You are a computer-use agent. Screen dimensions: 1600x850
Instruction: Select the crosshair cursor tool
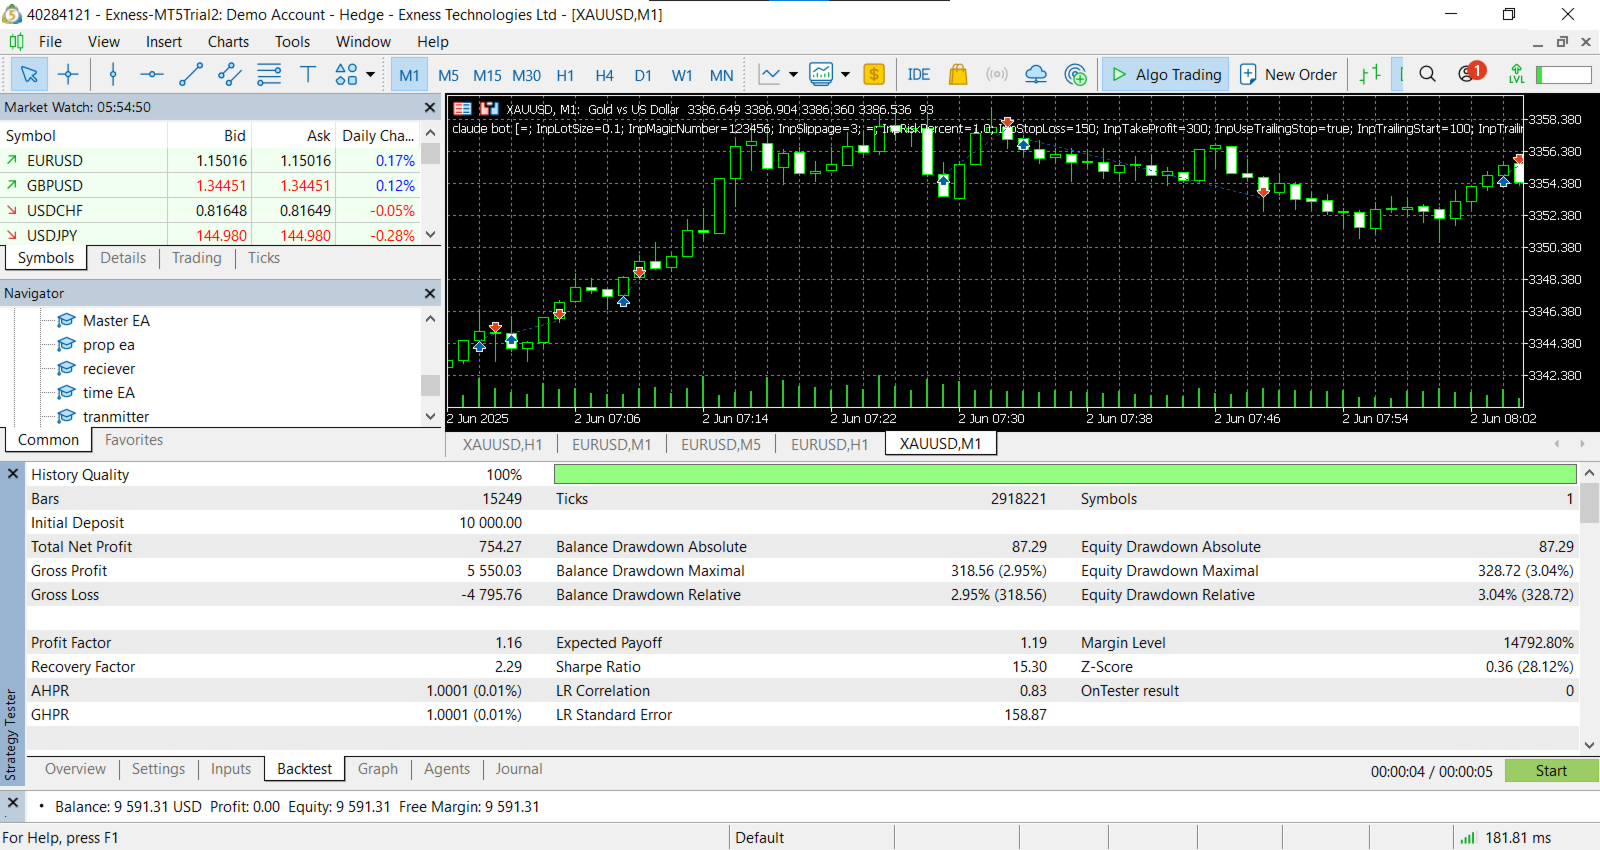click(68, 74)
